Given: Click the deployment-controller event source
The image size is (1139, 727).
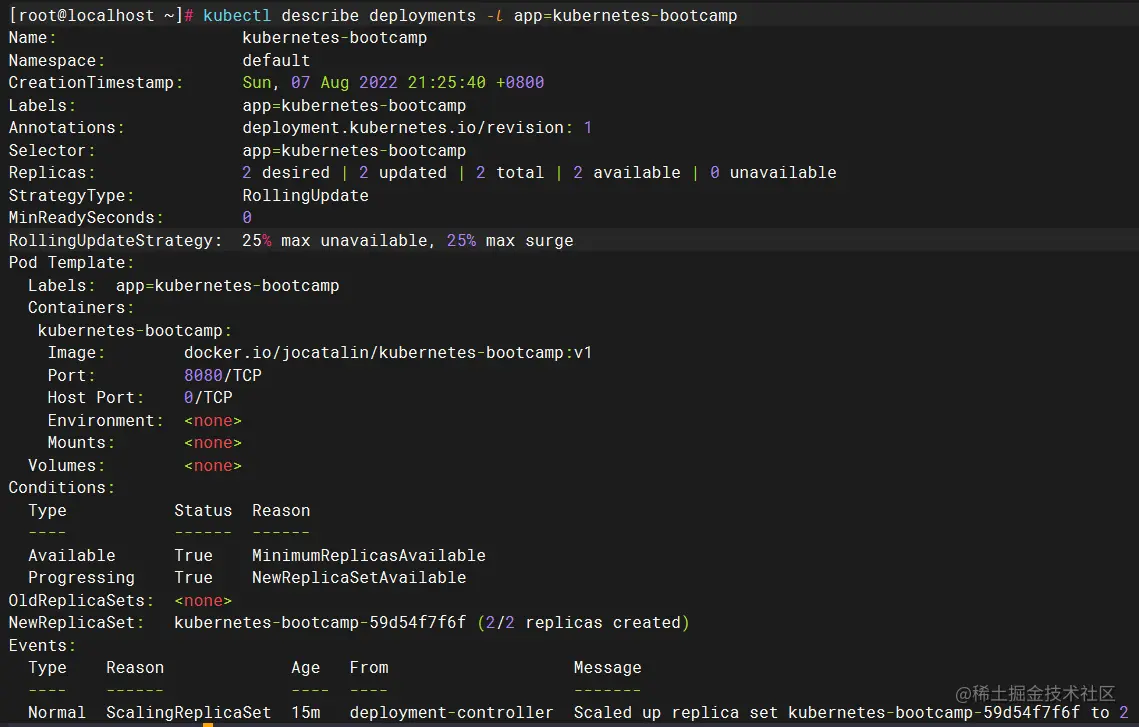Looking at the screenshot, I should (x=451, y=713).
